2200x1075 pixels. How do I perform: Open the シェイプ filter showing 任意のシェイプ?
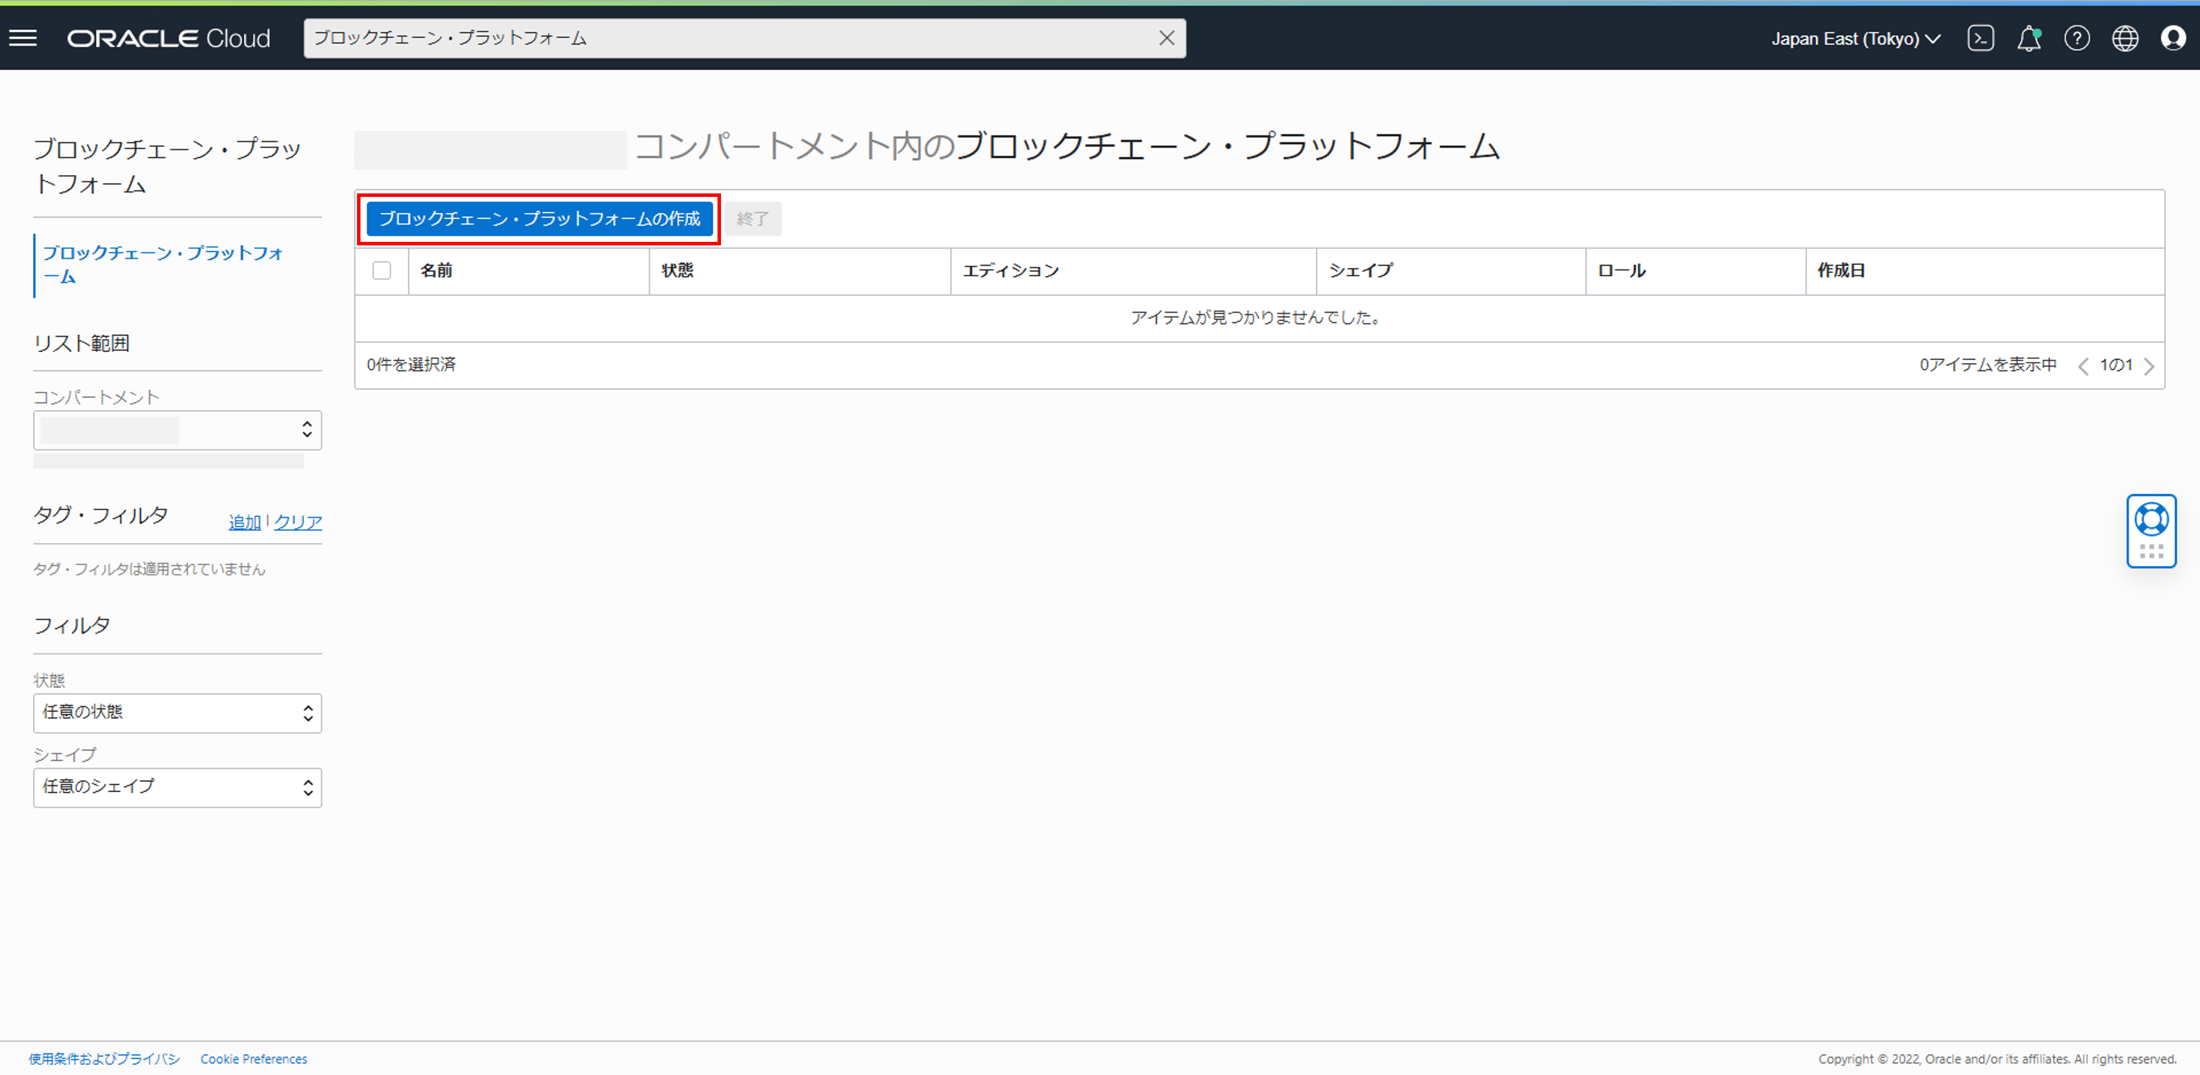pos(177,787)
